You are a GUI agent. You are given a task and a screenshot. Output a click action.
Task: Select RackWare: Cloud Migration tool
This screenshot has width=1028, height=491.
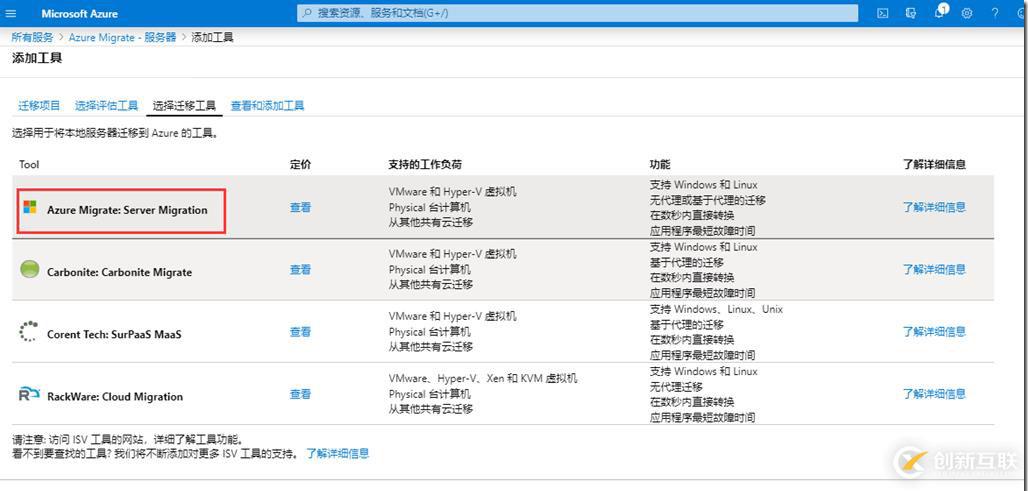[115, 397]
